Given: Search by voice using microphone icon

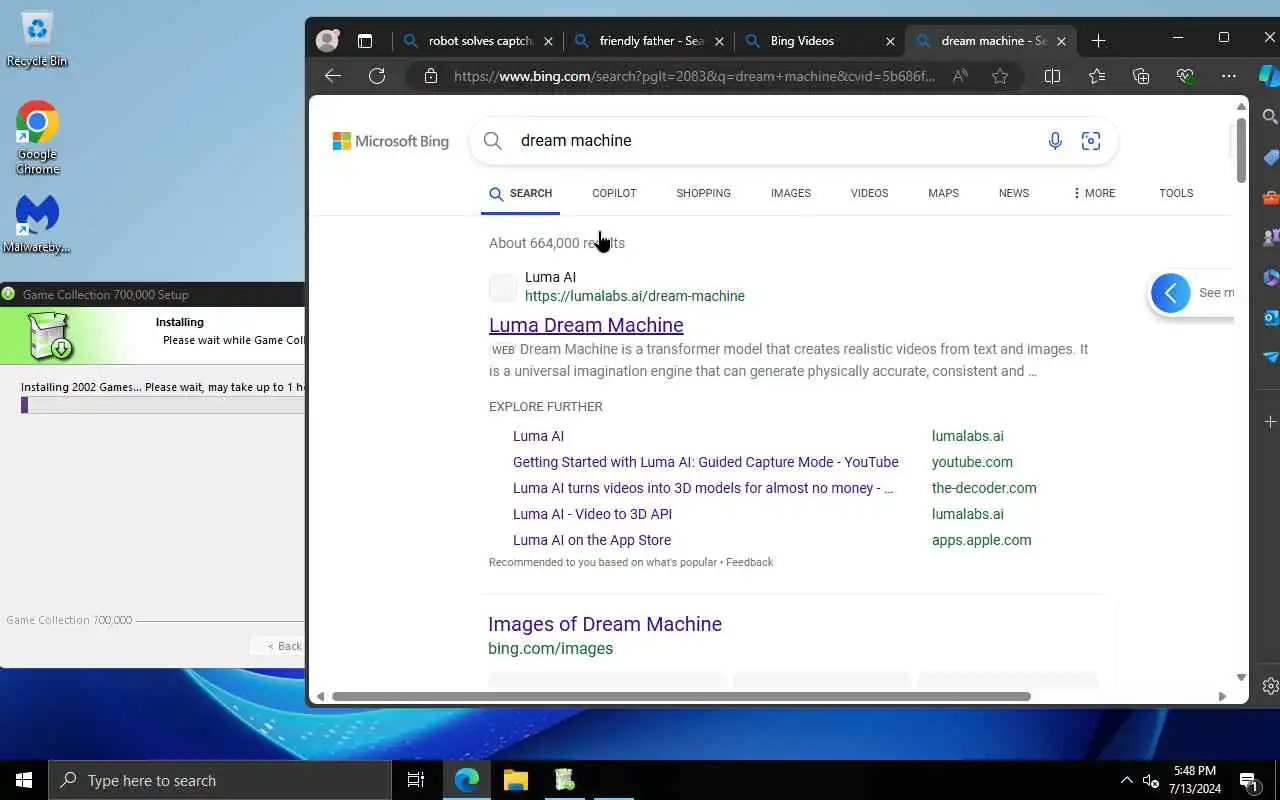Looking at the screenshot, I should pos(1055,141).
